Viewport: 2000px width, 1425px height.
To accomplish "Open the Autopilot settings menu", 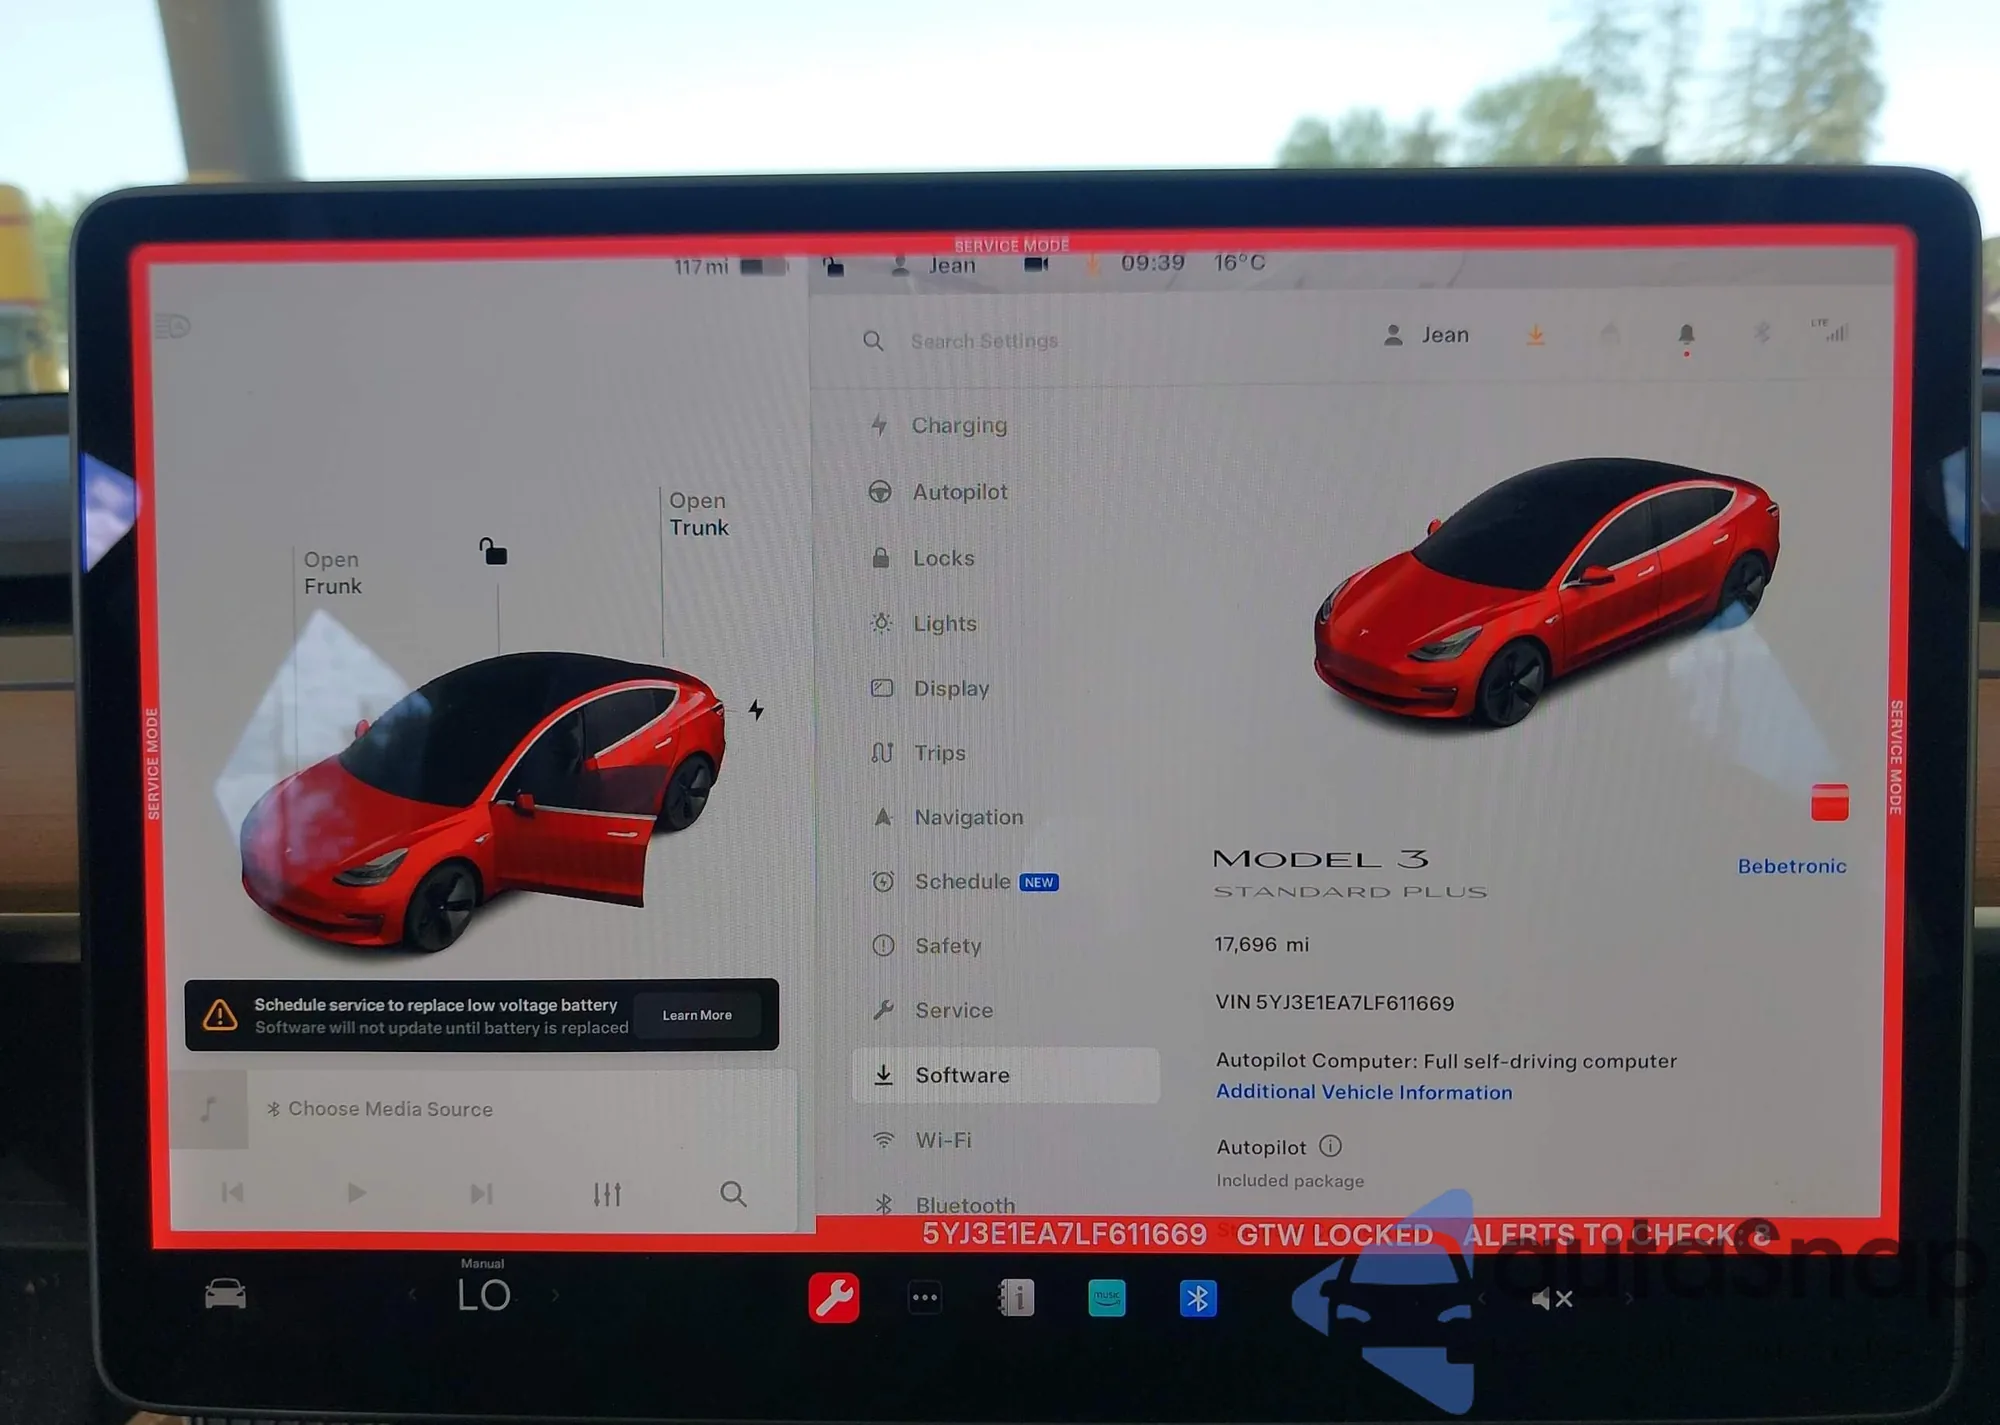I will tap(959, 492).
